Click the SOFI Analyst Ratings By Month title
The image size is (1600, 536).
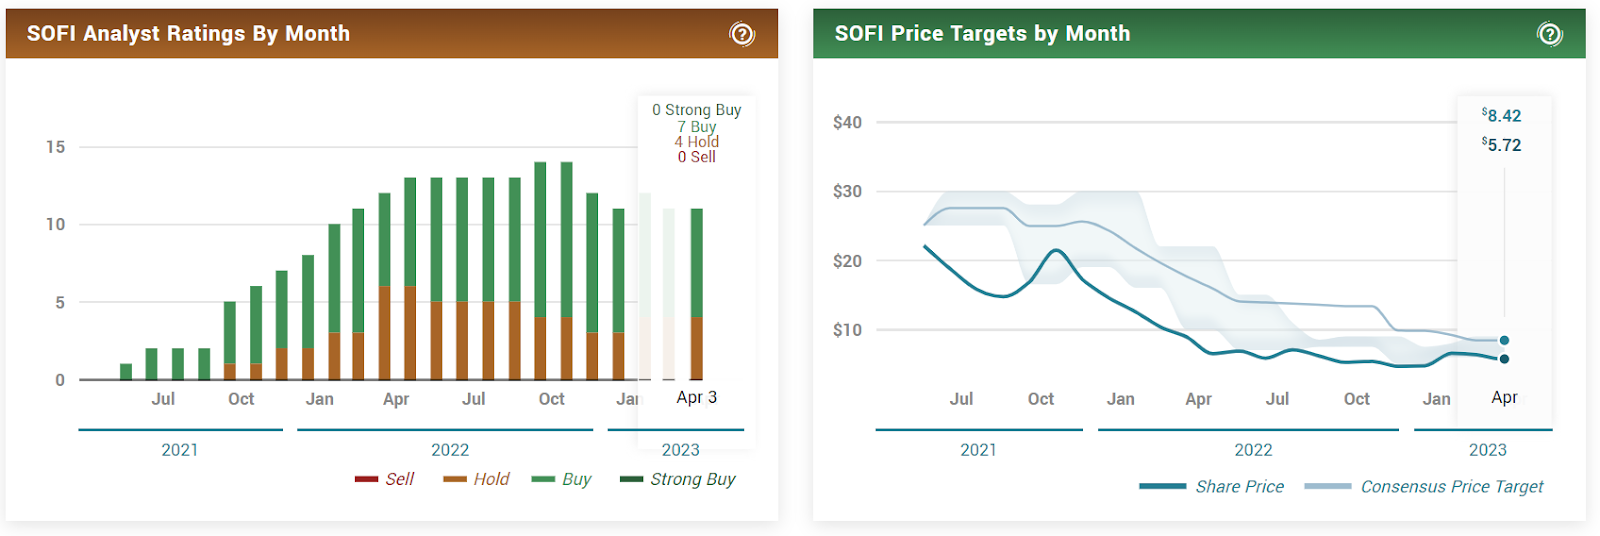click(x=188, y=34)
